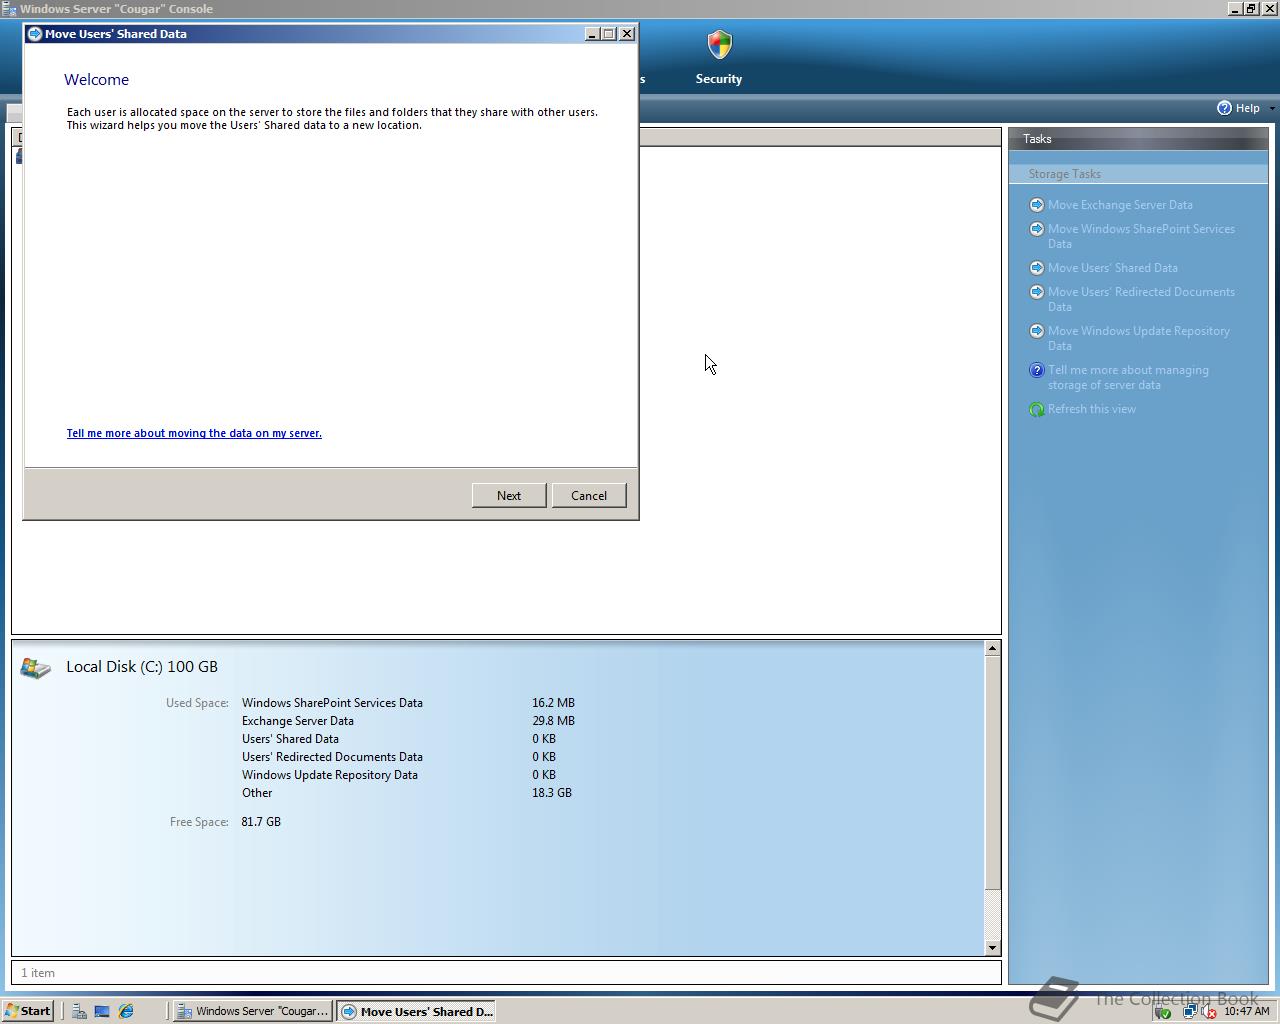
Task: Open Tell me more about managing storage link
Action: [1128, 377]
